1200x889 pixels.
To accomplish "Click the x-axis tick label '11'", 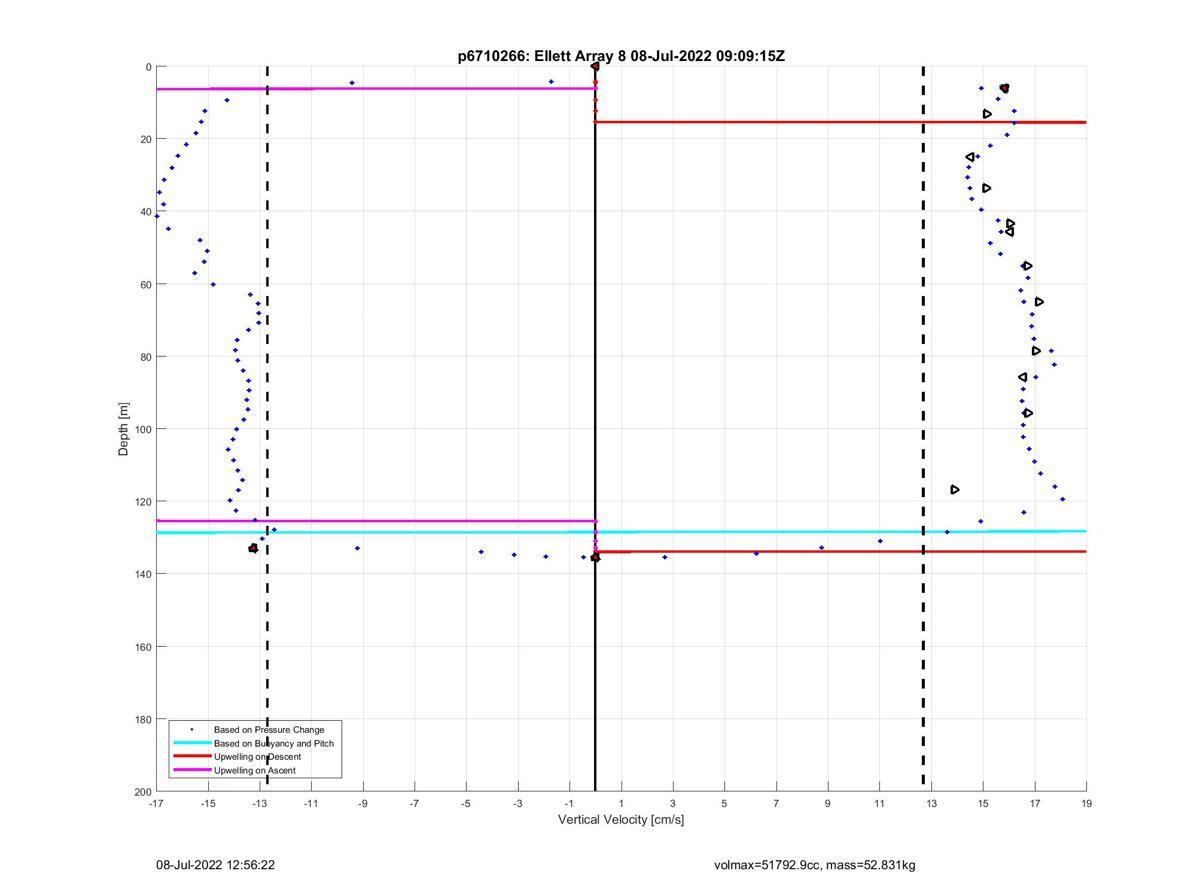I will click(x=879, y=803).
